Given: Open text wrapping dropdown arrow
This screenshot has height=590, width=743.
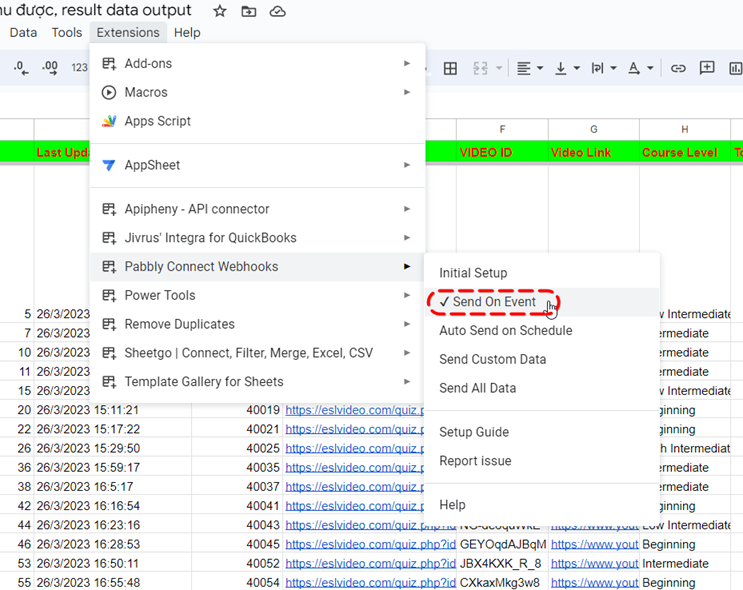Looking at the screenshot, I should pos(613,69).
